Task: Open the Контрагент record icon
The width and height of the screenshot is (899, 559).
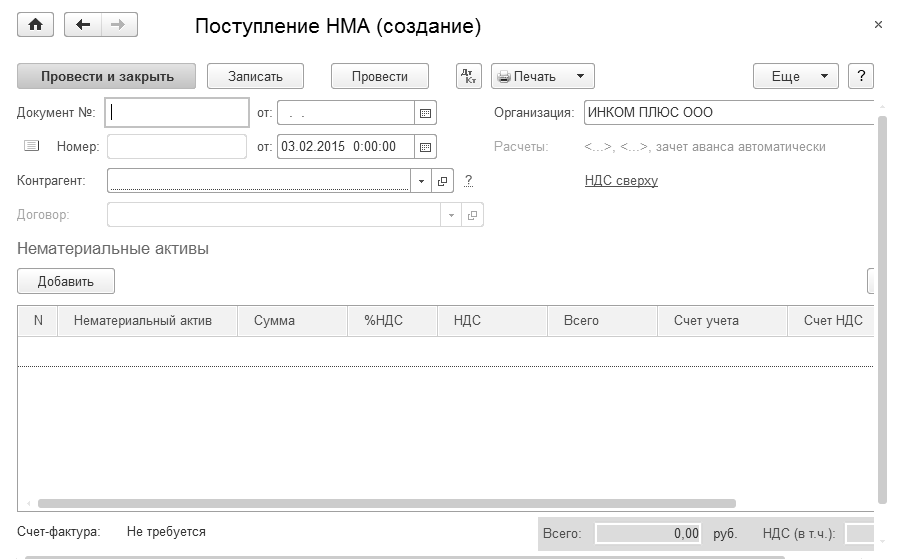Action: tap(442, 181)
